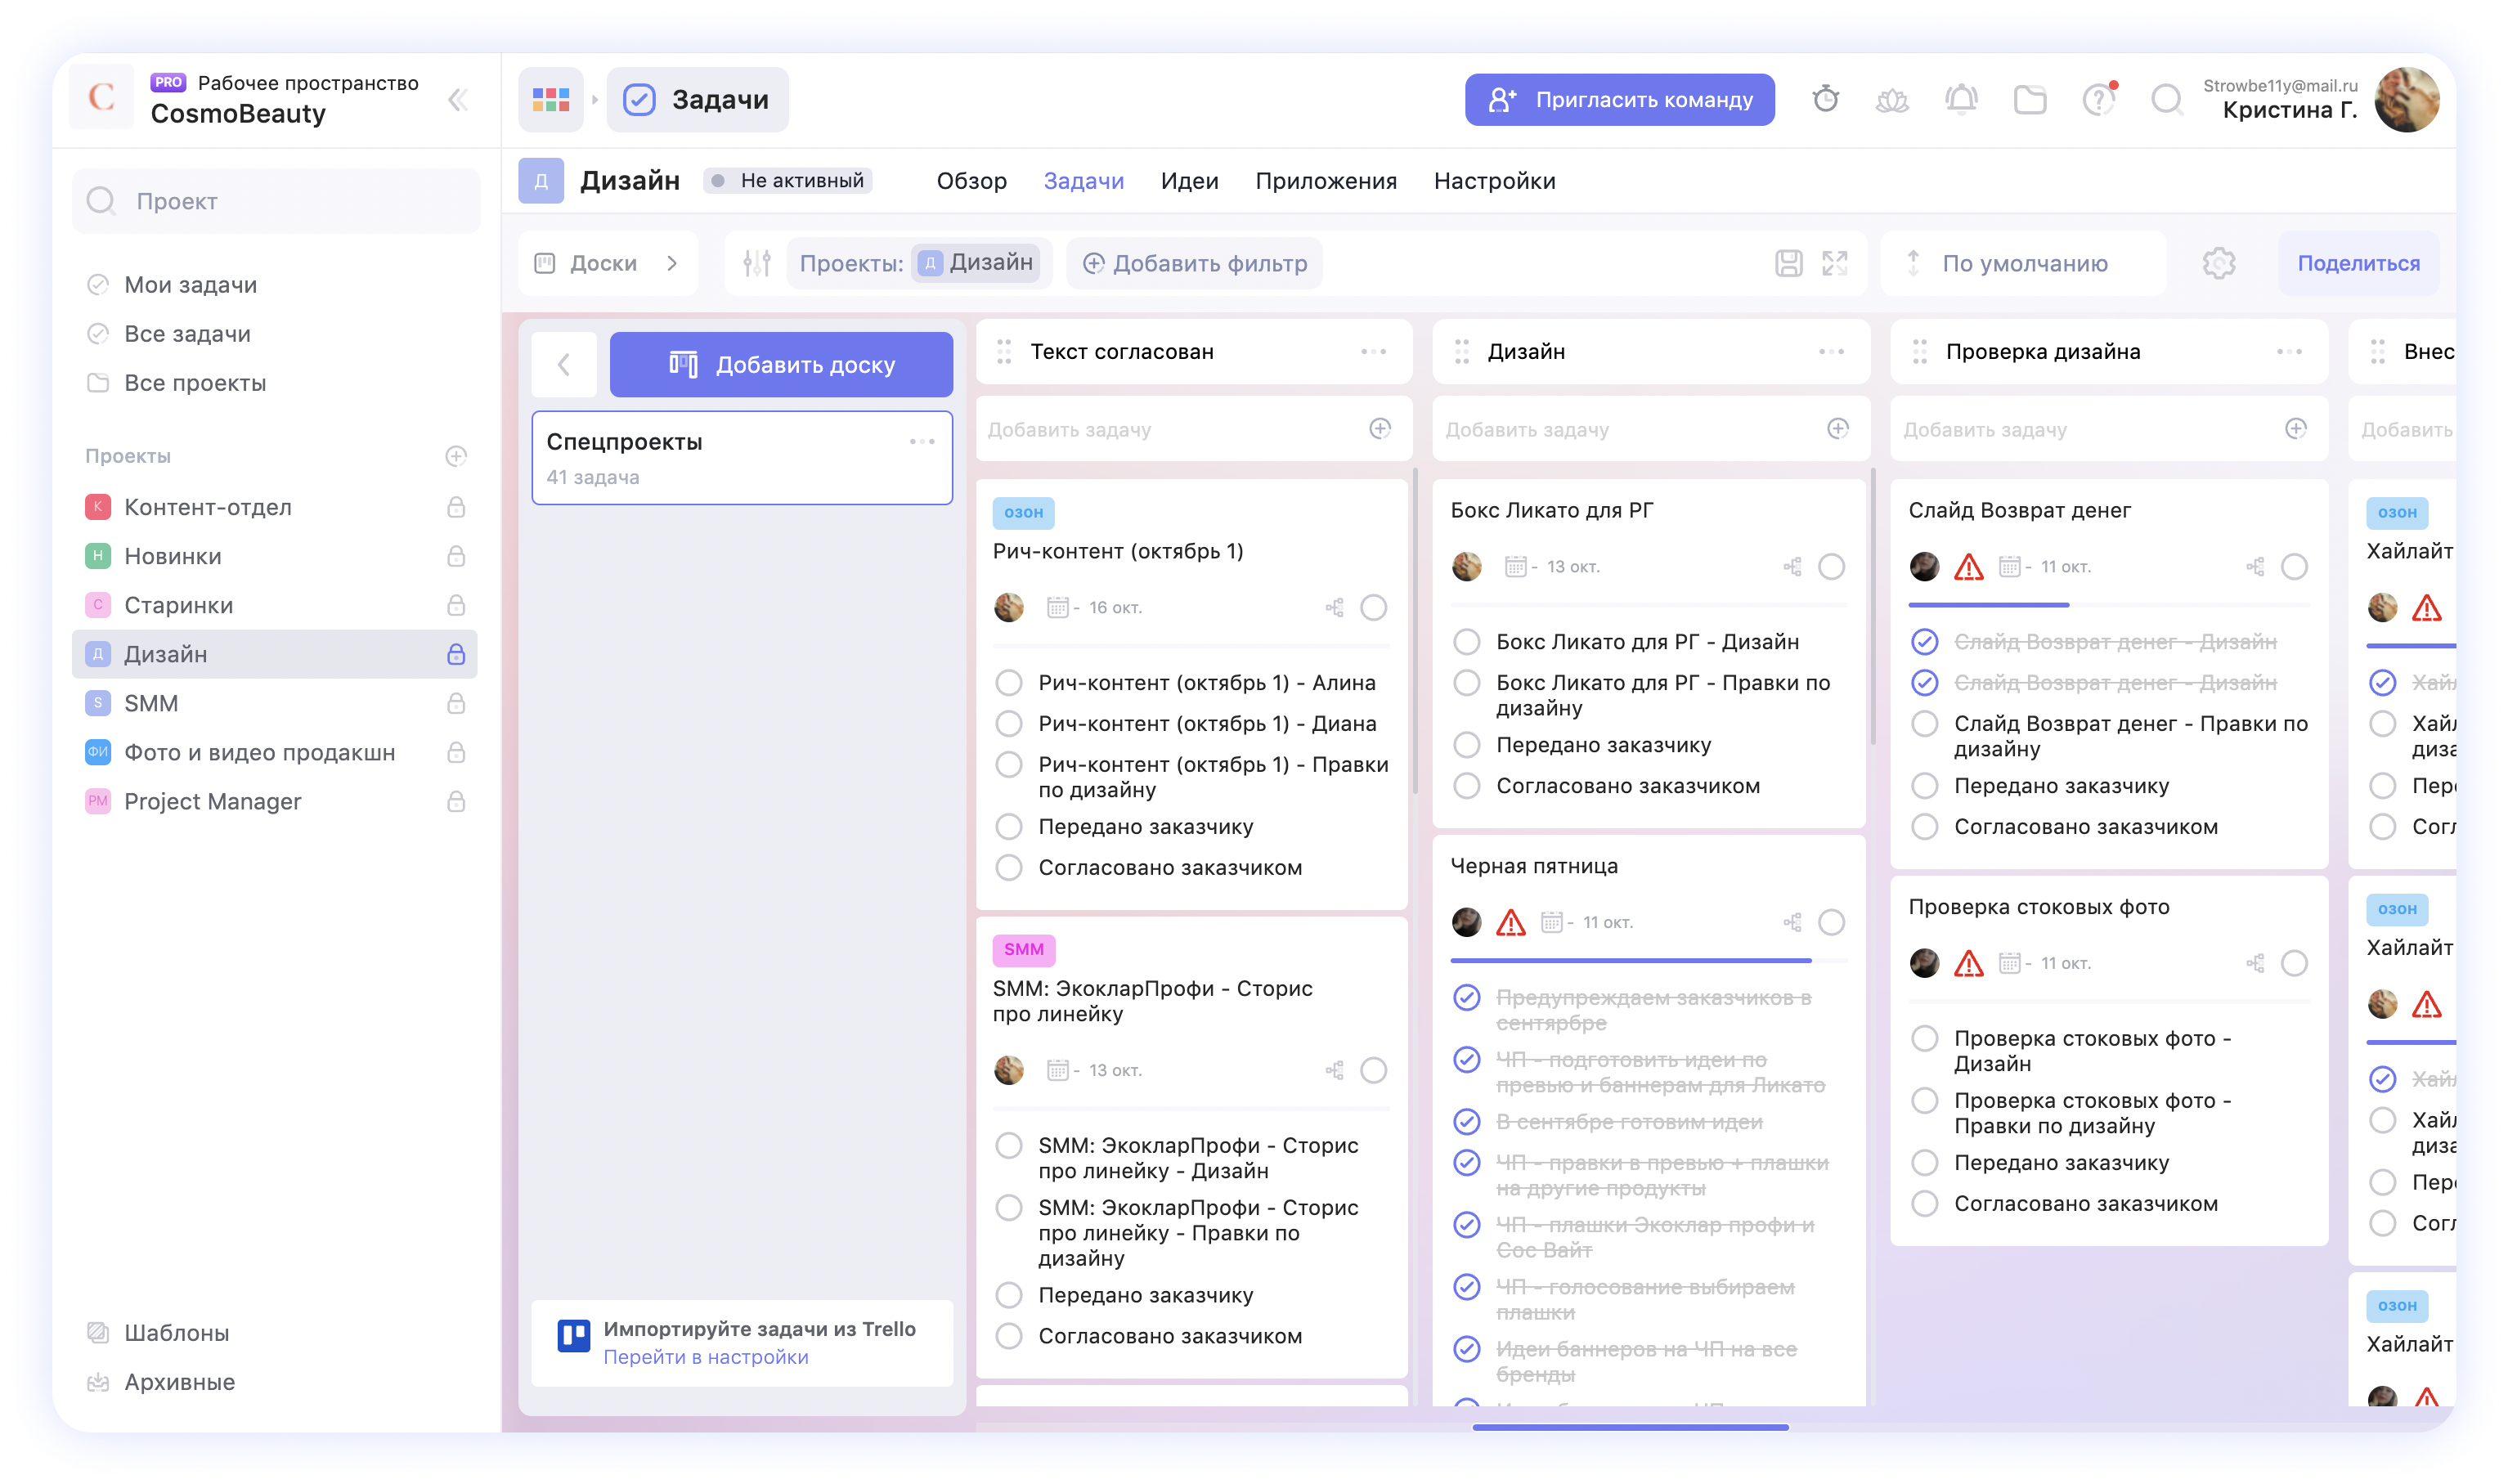Uncheck 'В сентябре готовим идеи' subtask
The width and height of the screenshot is (2508, 1484).
pyautogui.click(x=1467, y=1122)
